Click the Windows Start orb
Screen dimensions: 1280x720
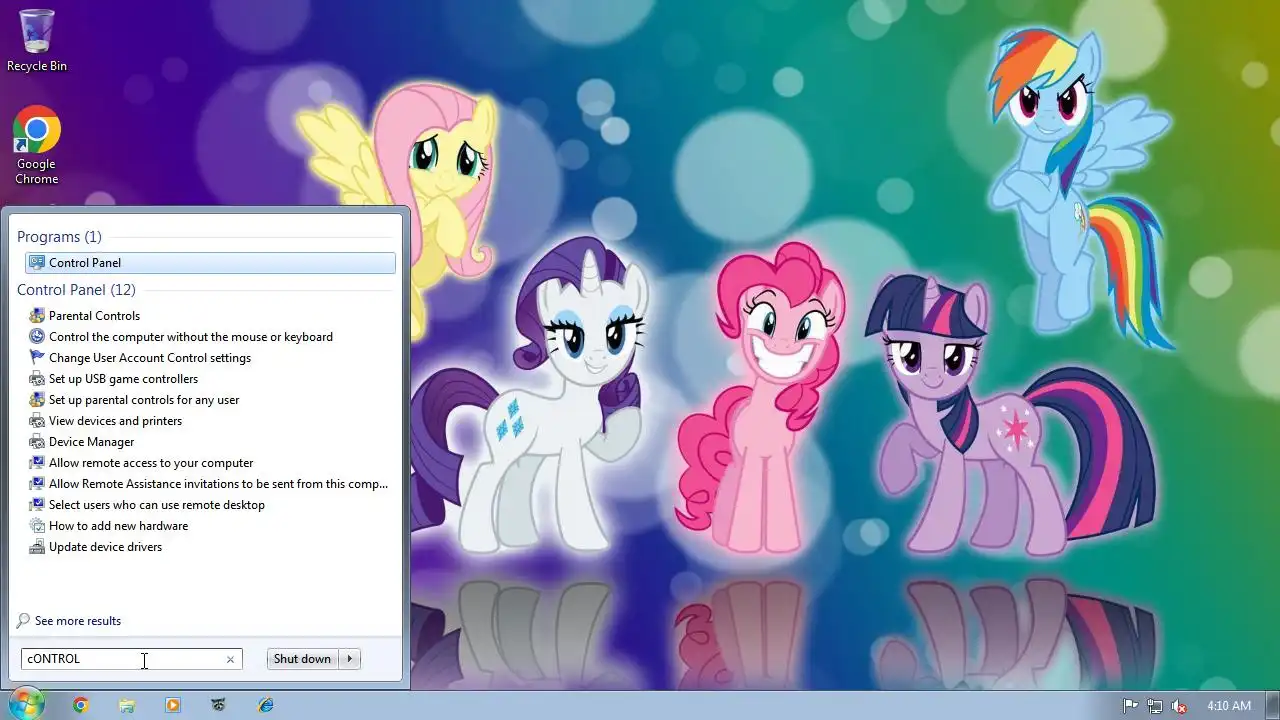point(25,704)
